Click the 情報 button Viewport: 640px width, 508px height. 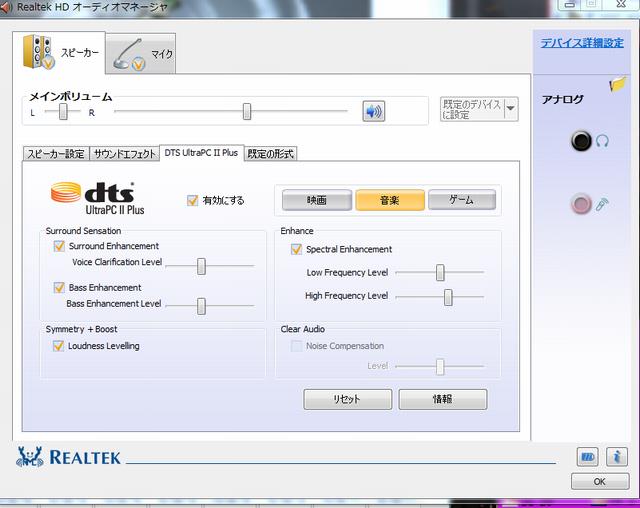(x=442, y=399)
